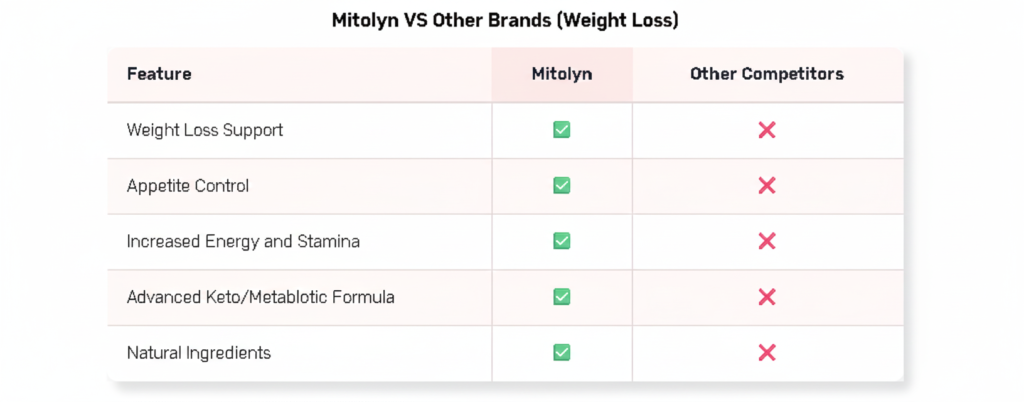Screen dimensions: 1024x402
Task: Select the Mitolyn column header
Action: tap(562, 74)
